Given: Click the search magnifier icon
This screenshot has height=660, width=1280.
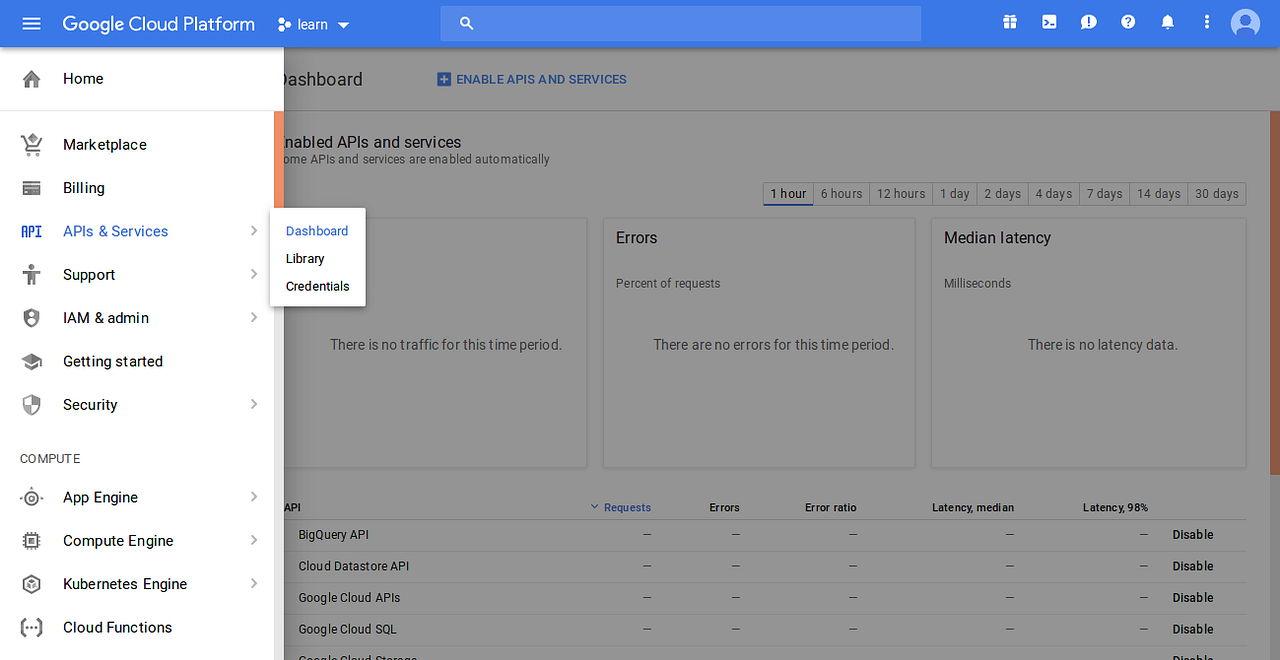Looking at the screenshot, I should (x=466, y=22).
